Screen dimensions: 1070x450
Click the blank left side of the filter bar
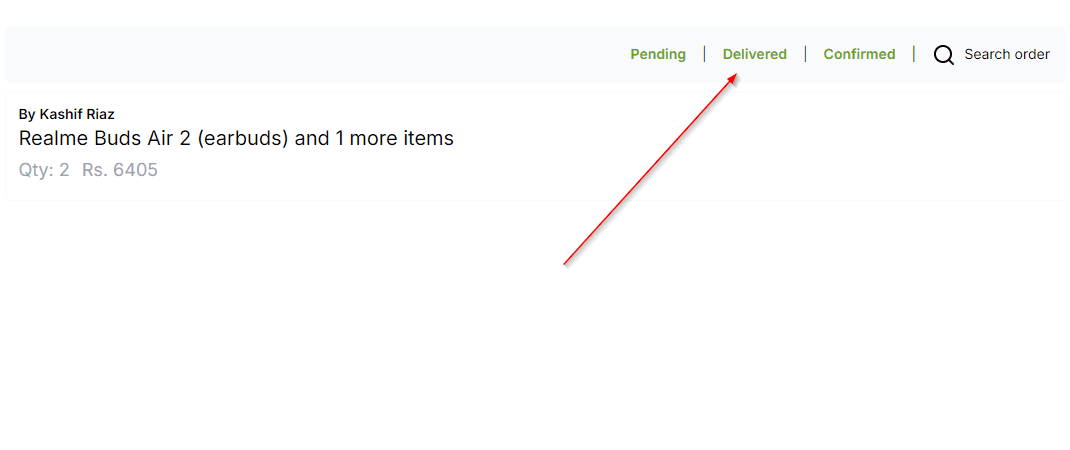click(307, 55)
